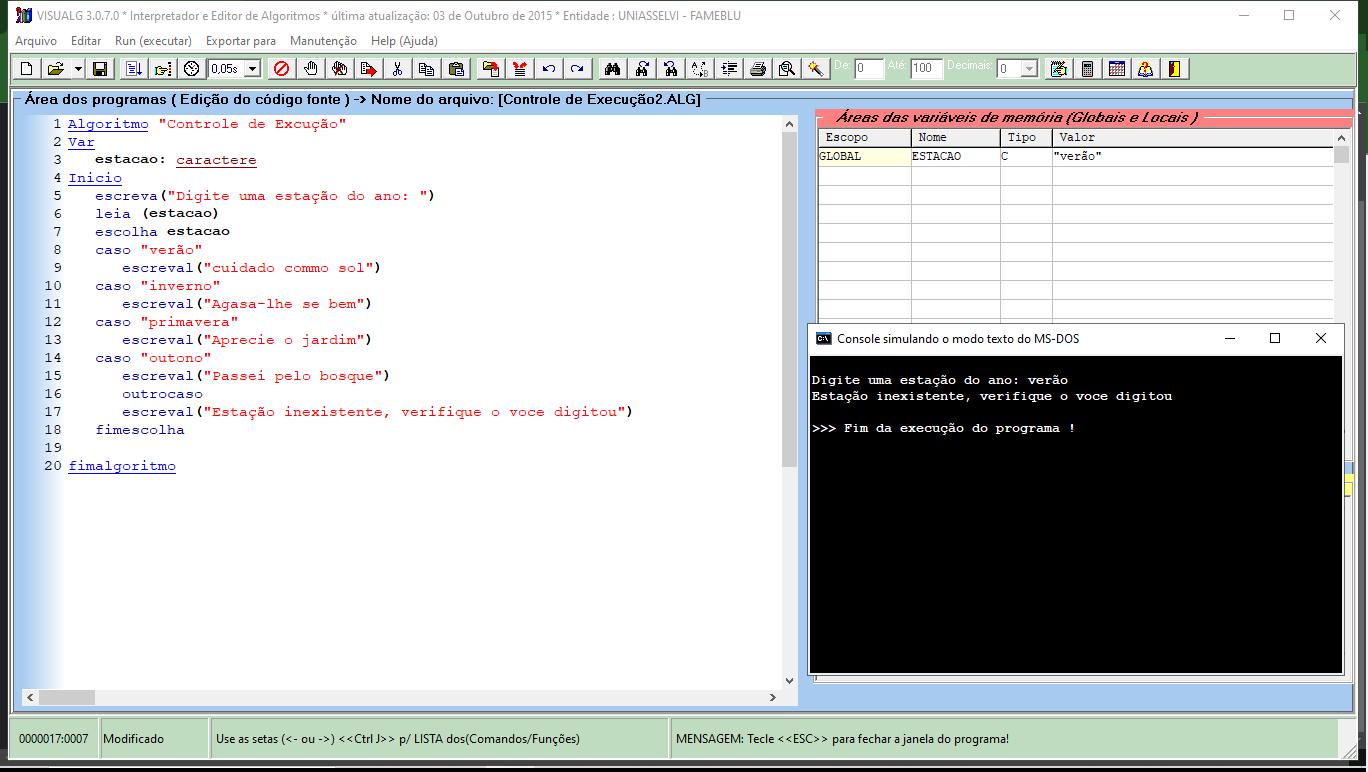Open print preview magnifier icon
Viewport: 1368px width, 772px height.
point(787,69)
